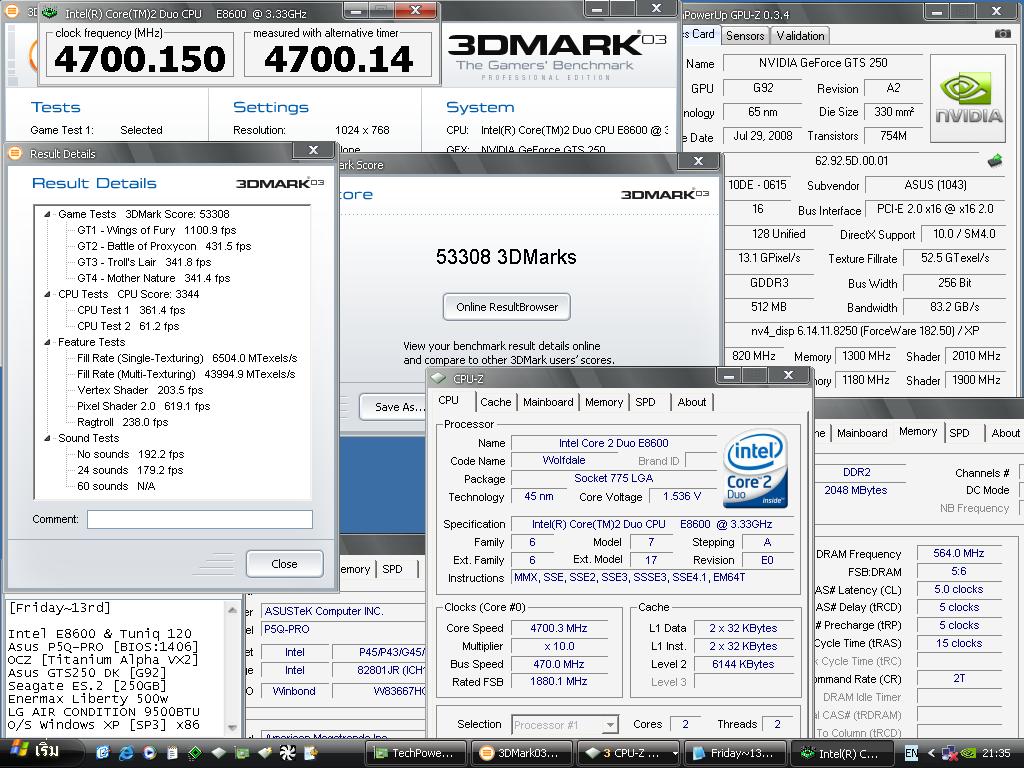Launch the media player quick launch icon
Image resolution: width=1024 pixels, height=768 pixels.
click(150, 752)
